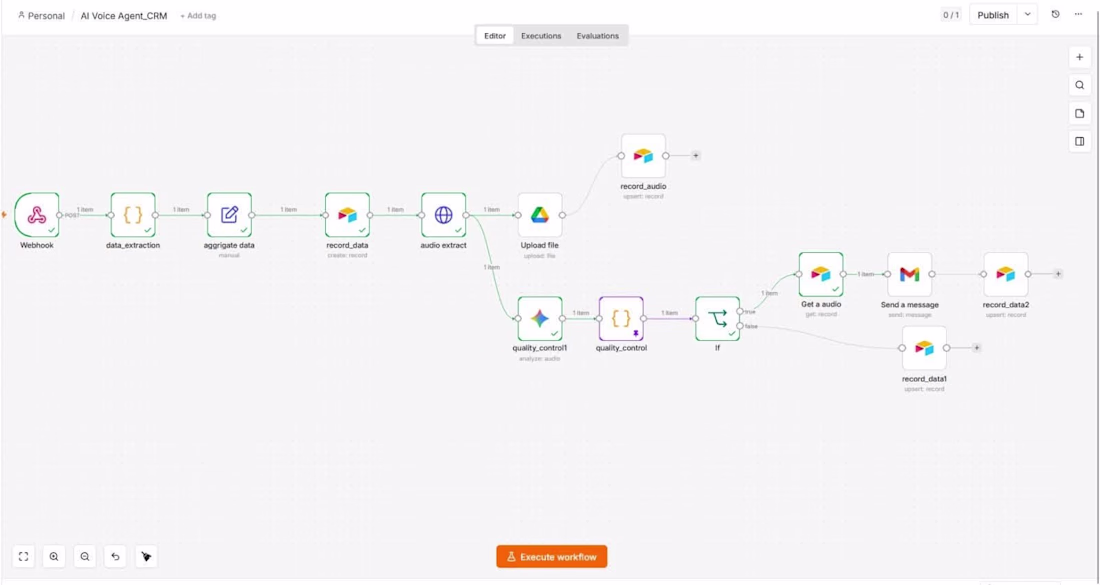Add a node after record_data2

[x=1058, y=274]
